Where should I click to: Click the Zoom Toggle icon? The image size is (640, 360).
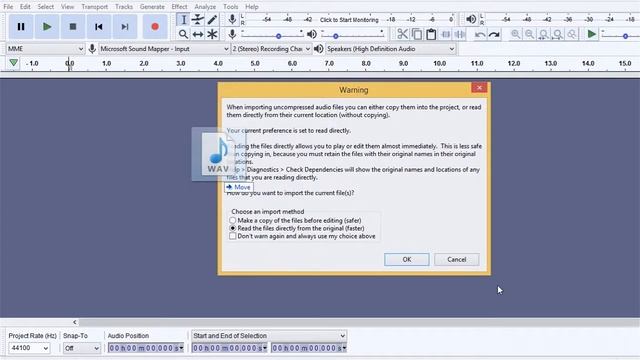point(572,34)
